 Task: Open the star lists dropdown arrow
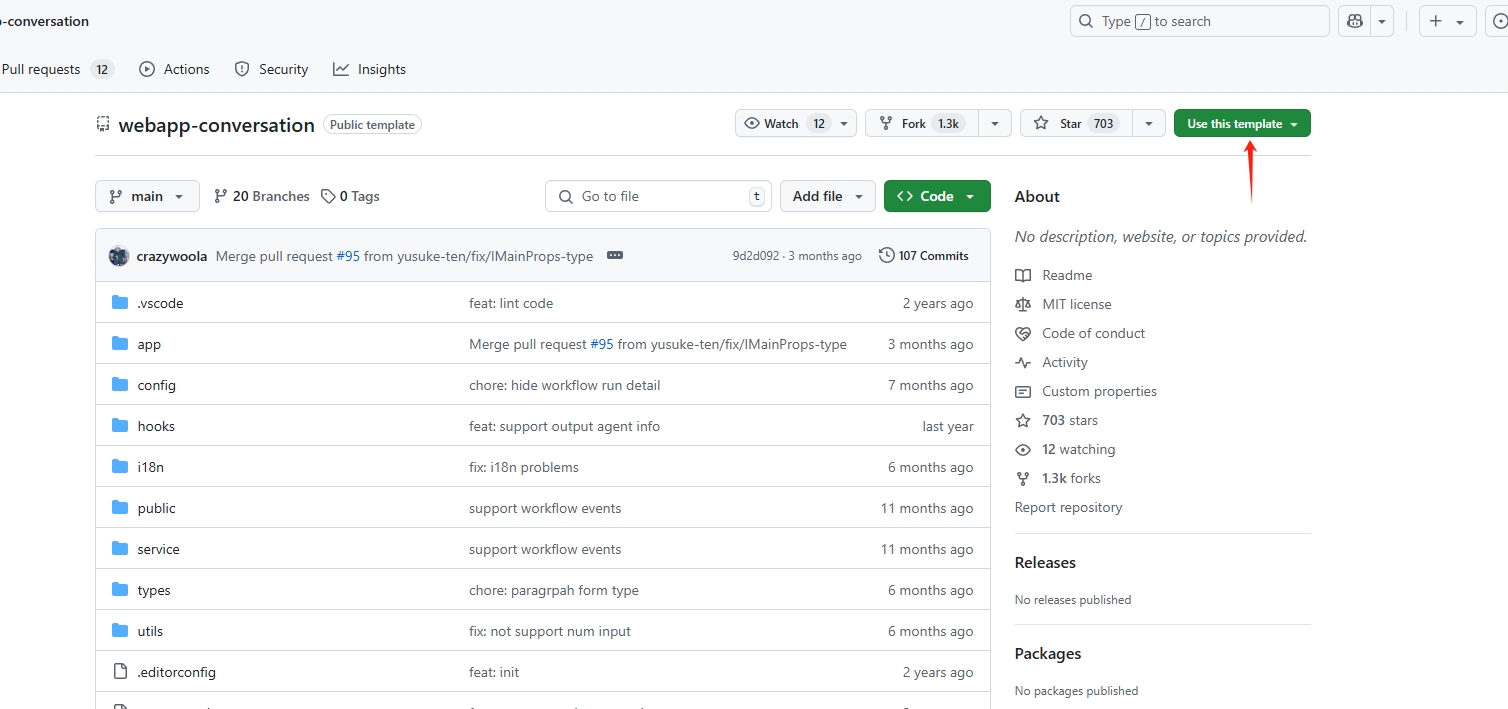(x=1149, y=124)
